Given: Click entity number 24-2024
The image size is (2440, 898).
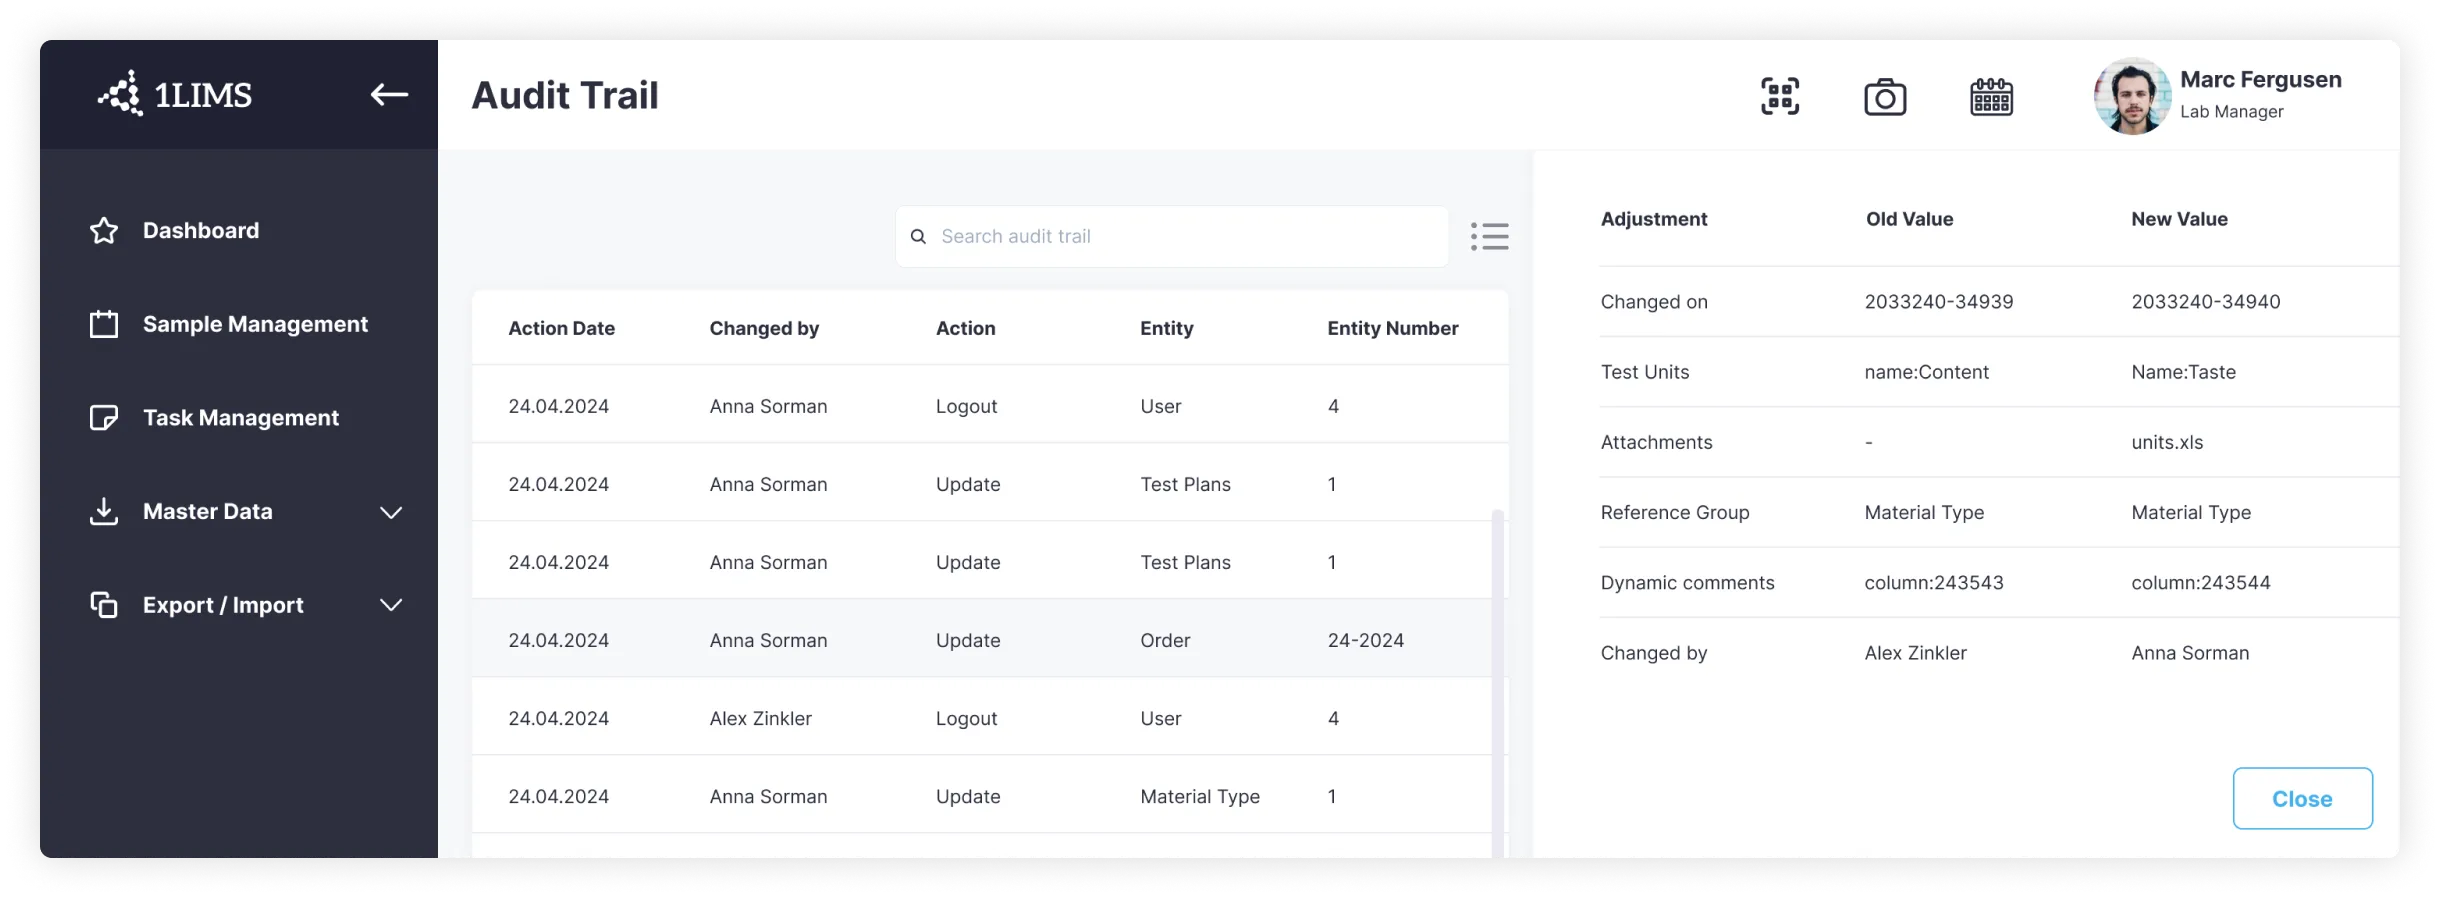Looking at the screenshot, I should pos(1365,640).
